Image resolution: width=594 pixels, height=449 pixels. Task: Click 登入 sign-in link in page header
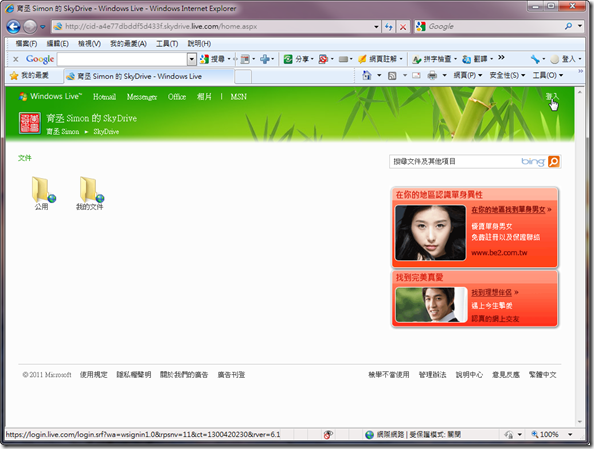(552, 97)
